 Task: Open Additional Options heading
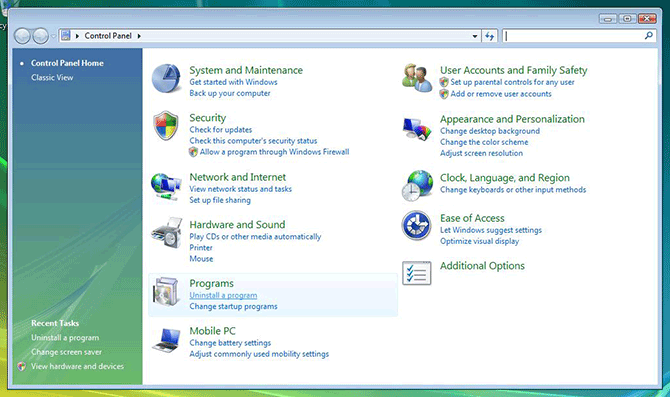[482, 266]
